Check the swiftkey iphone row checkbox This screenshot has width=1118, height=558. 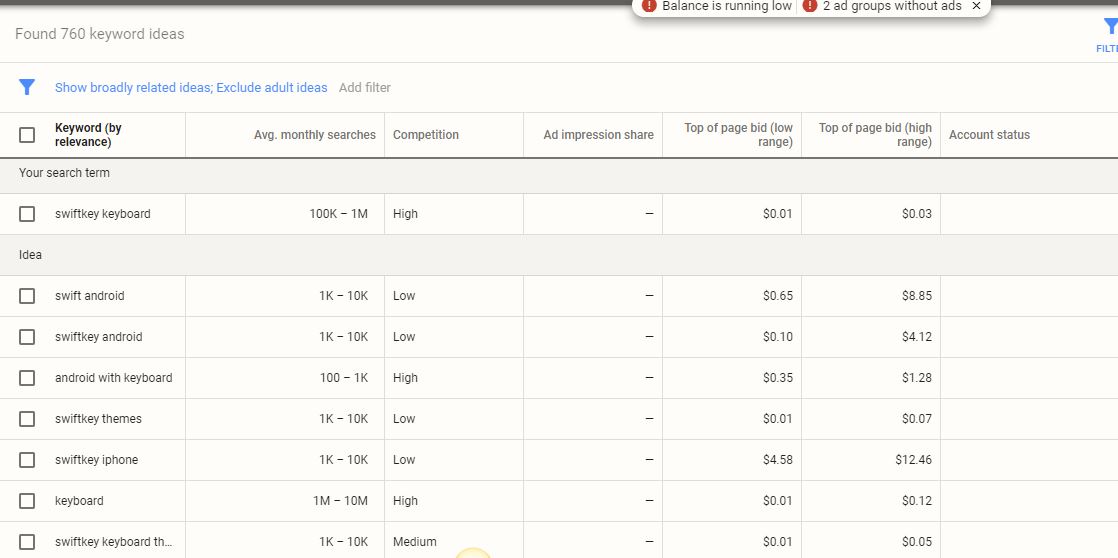point(27,460)
